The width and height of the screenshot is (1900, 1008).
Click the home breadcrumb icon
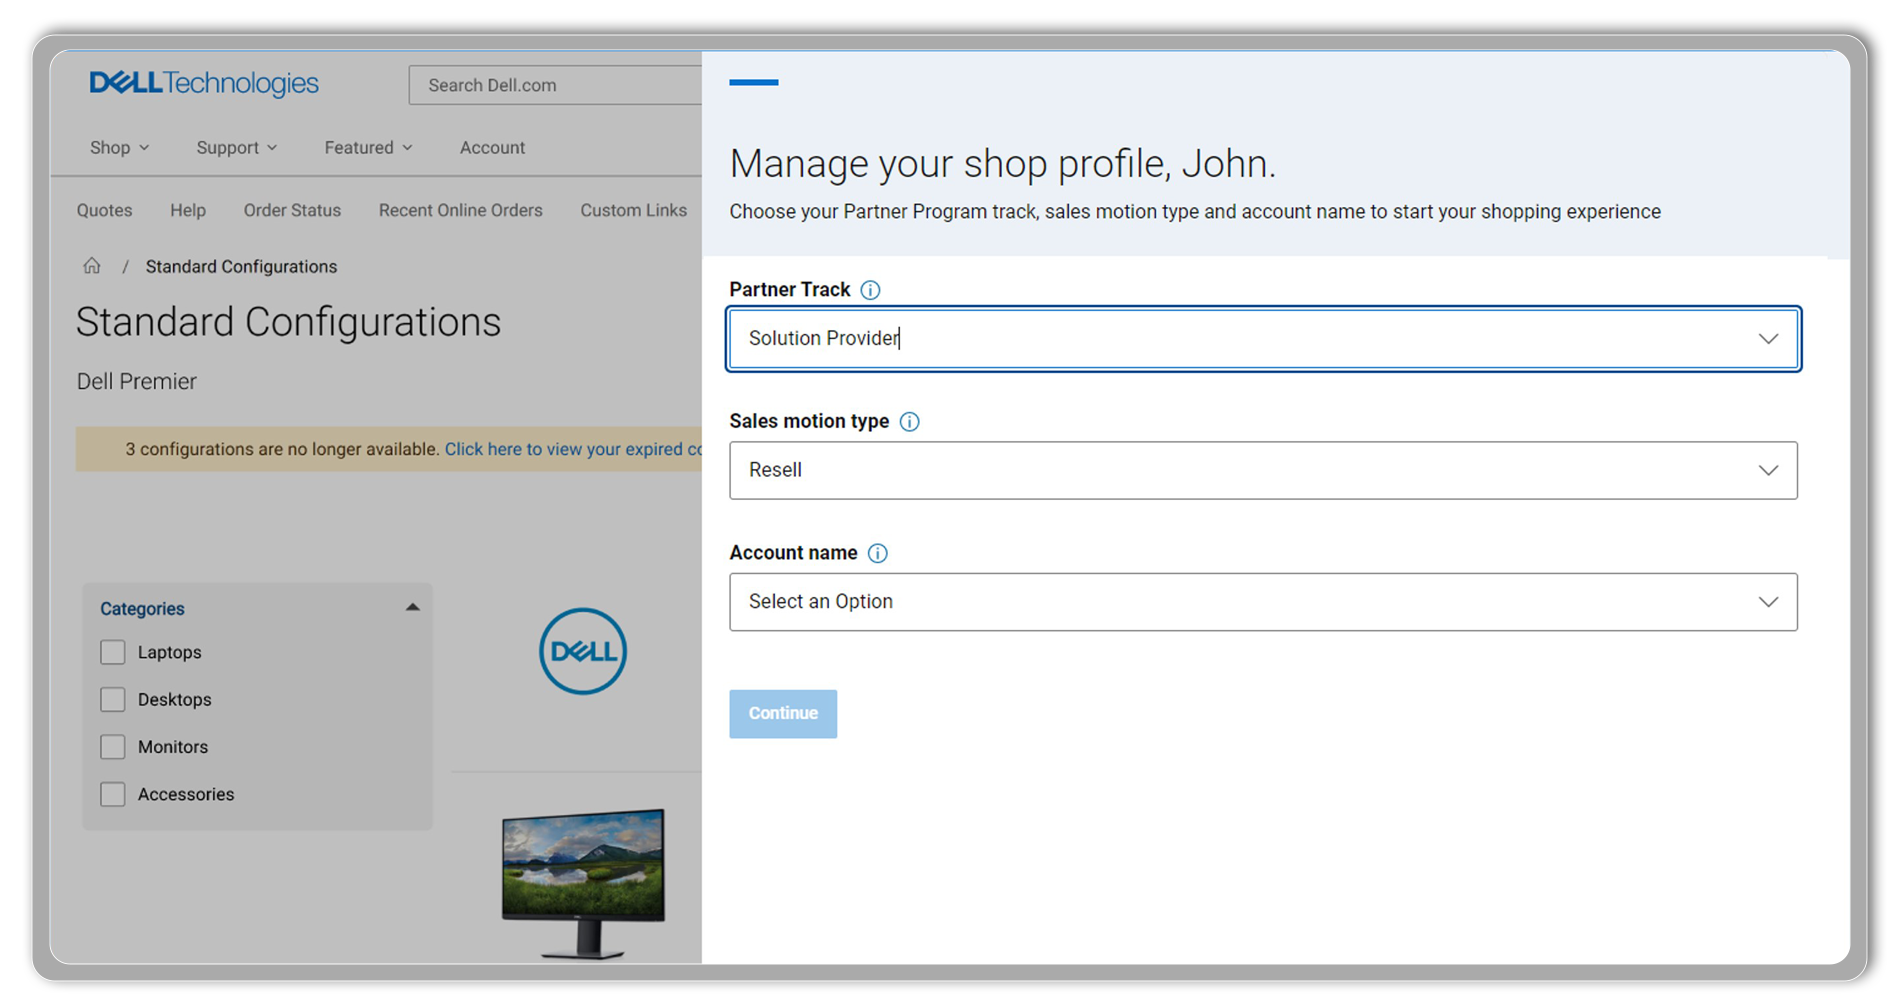(92, 266)
